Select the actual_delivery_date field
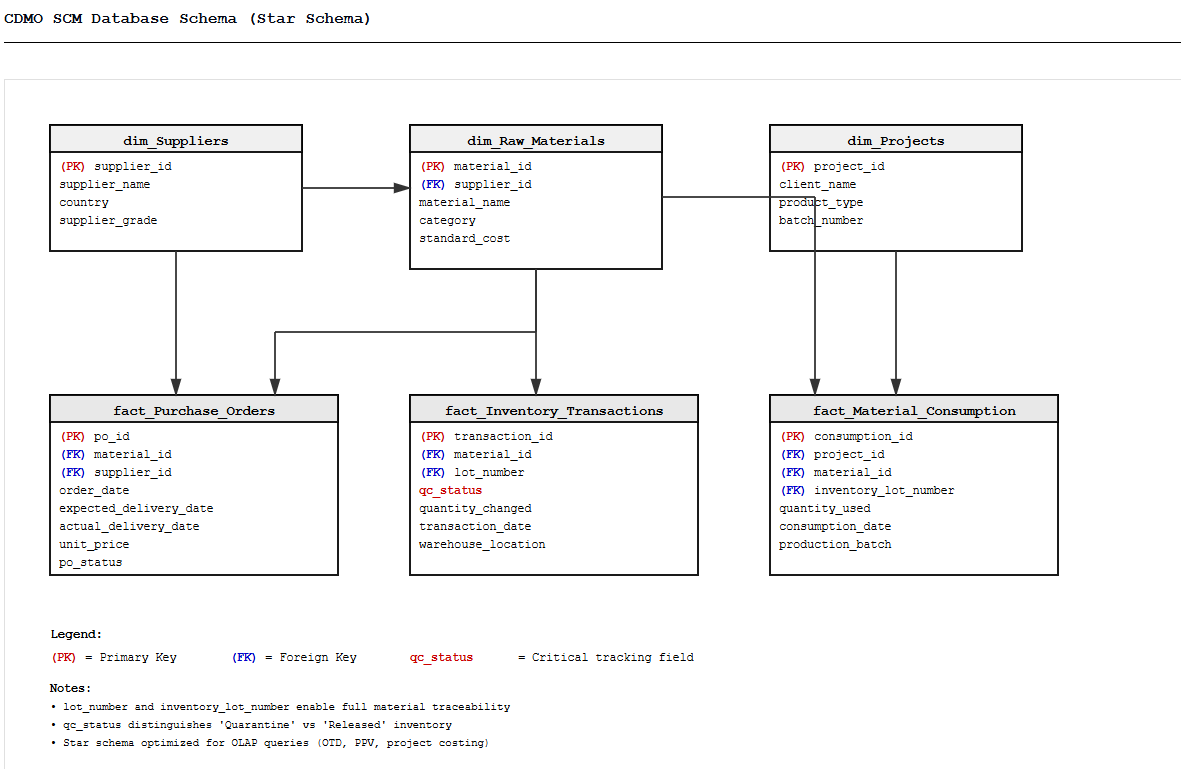Viewport: 1181px width, 769px height. (130, 527)
